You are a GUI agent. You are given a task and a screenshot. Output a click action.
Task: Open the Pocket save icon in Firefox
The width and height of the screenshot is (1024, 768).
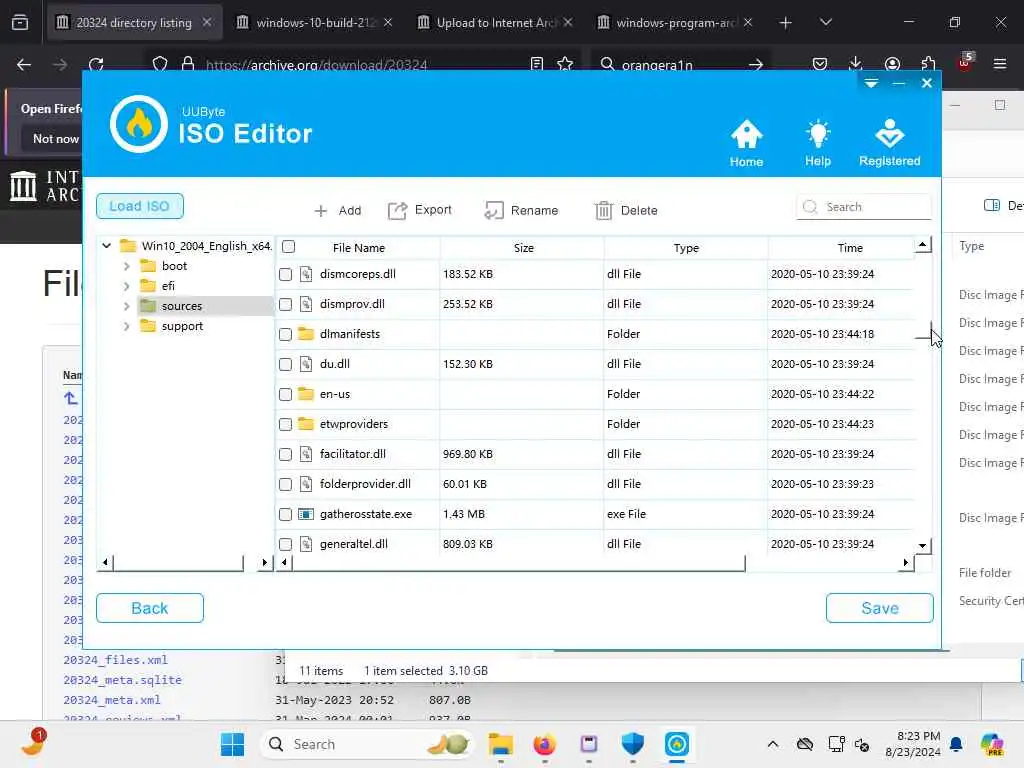pyautogui.click(x=820, y=64)
